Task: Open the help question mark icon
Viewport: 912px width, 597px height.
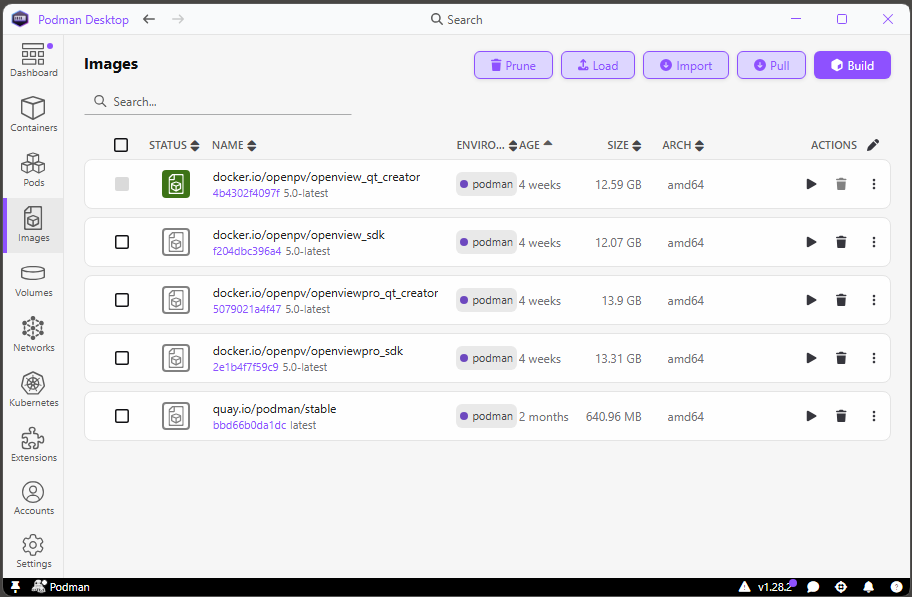Action: click(896, 587)
